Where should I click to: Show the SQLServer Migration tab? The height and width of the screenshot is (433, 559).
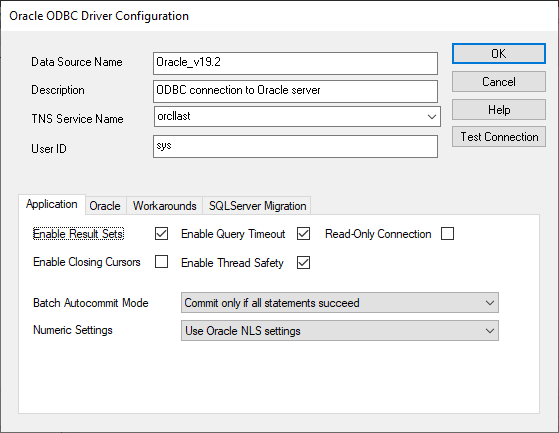click(257, 206)
